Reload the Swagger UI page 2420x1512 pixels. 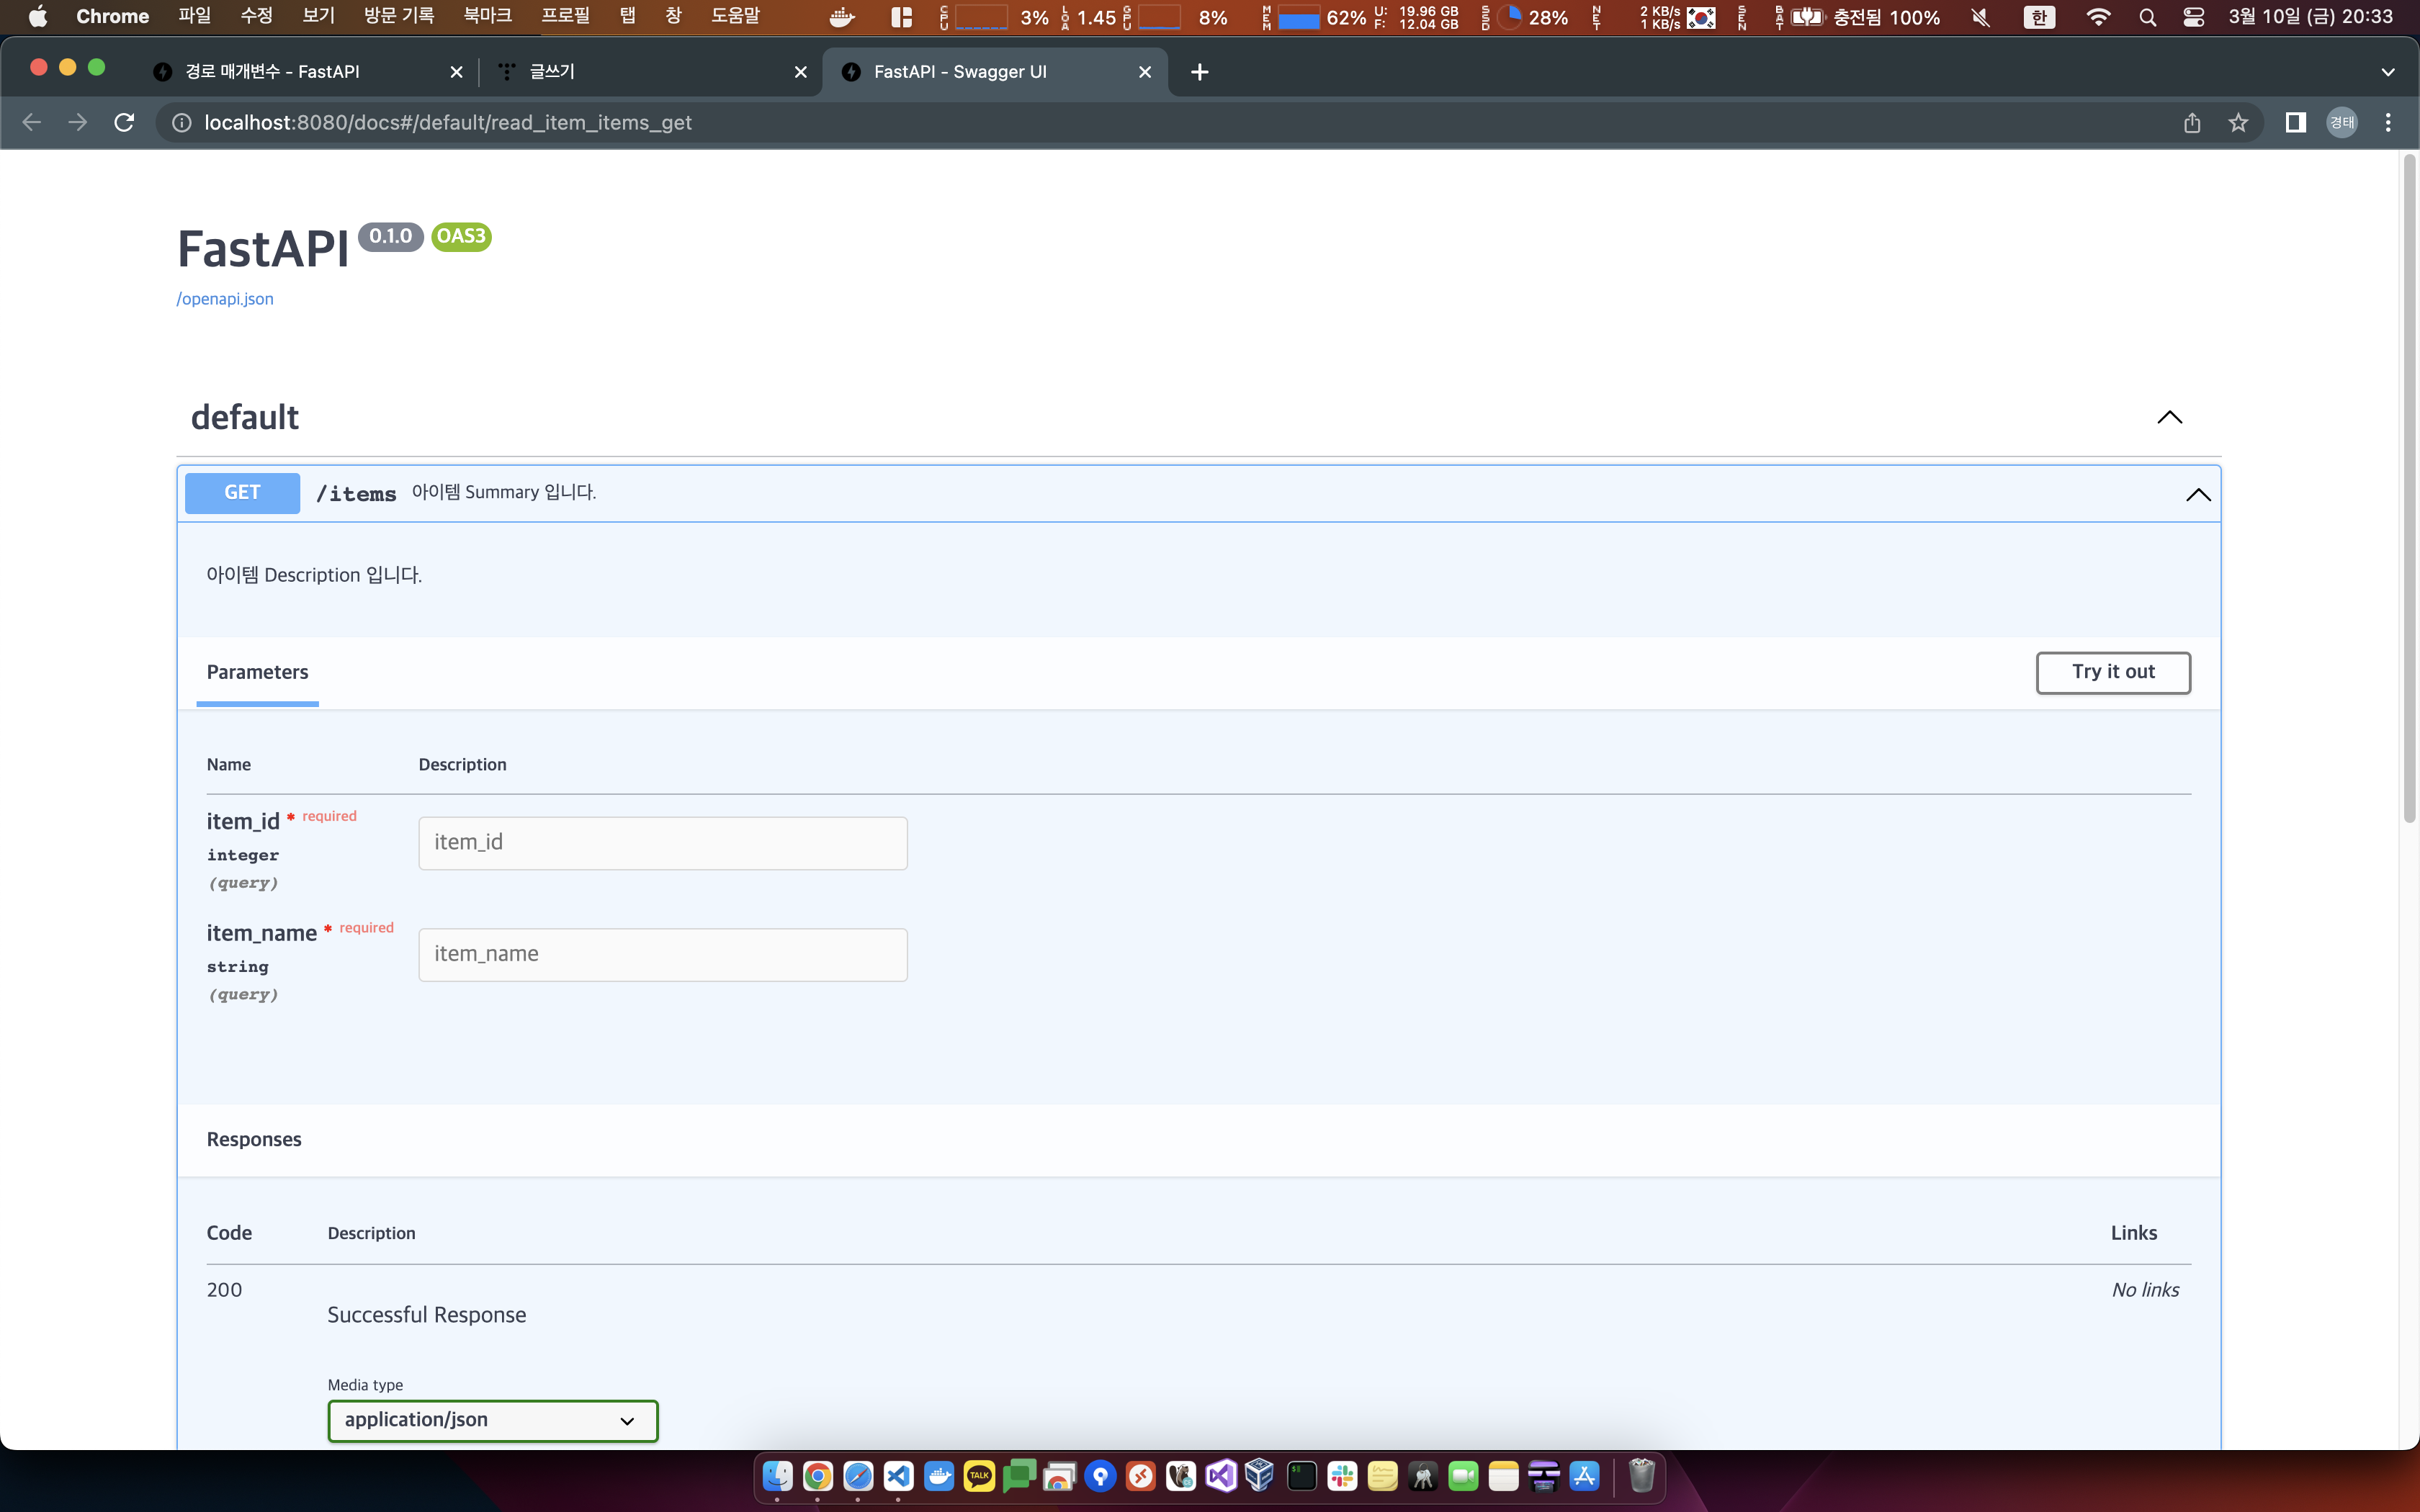click(124, 122)
